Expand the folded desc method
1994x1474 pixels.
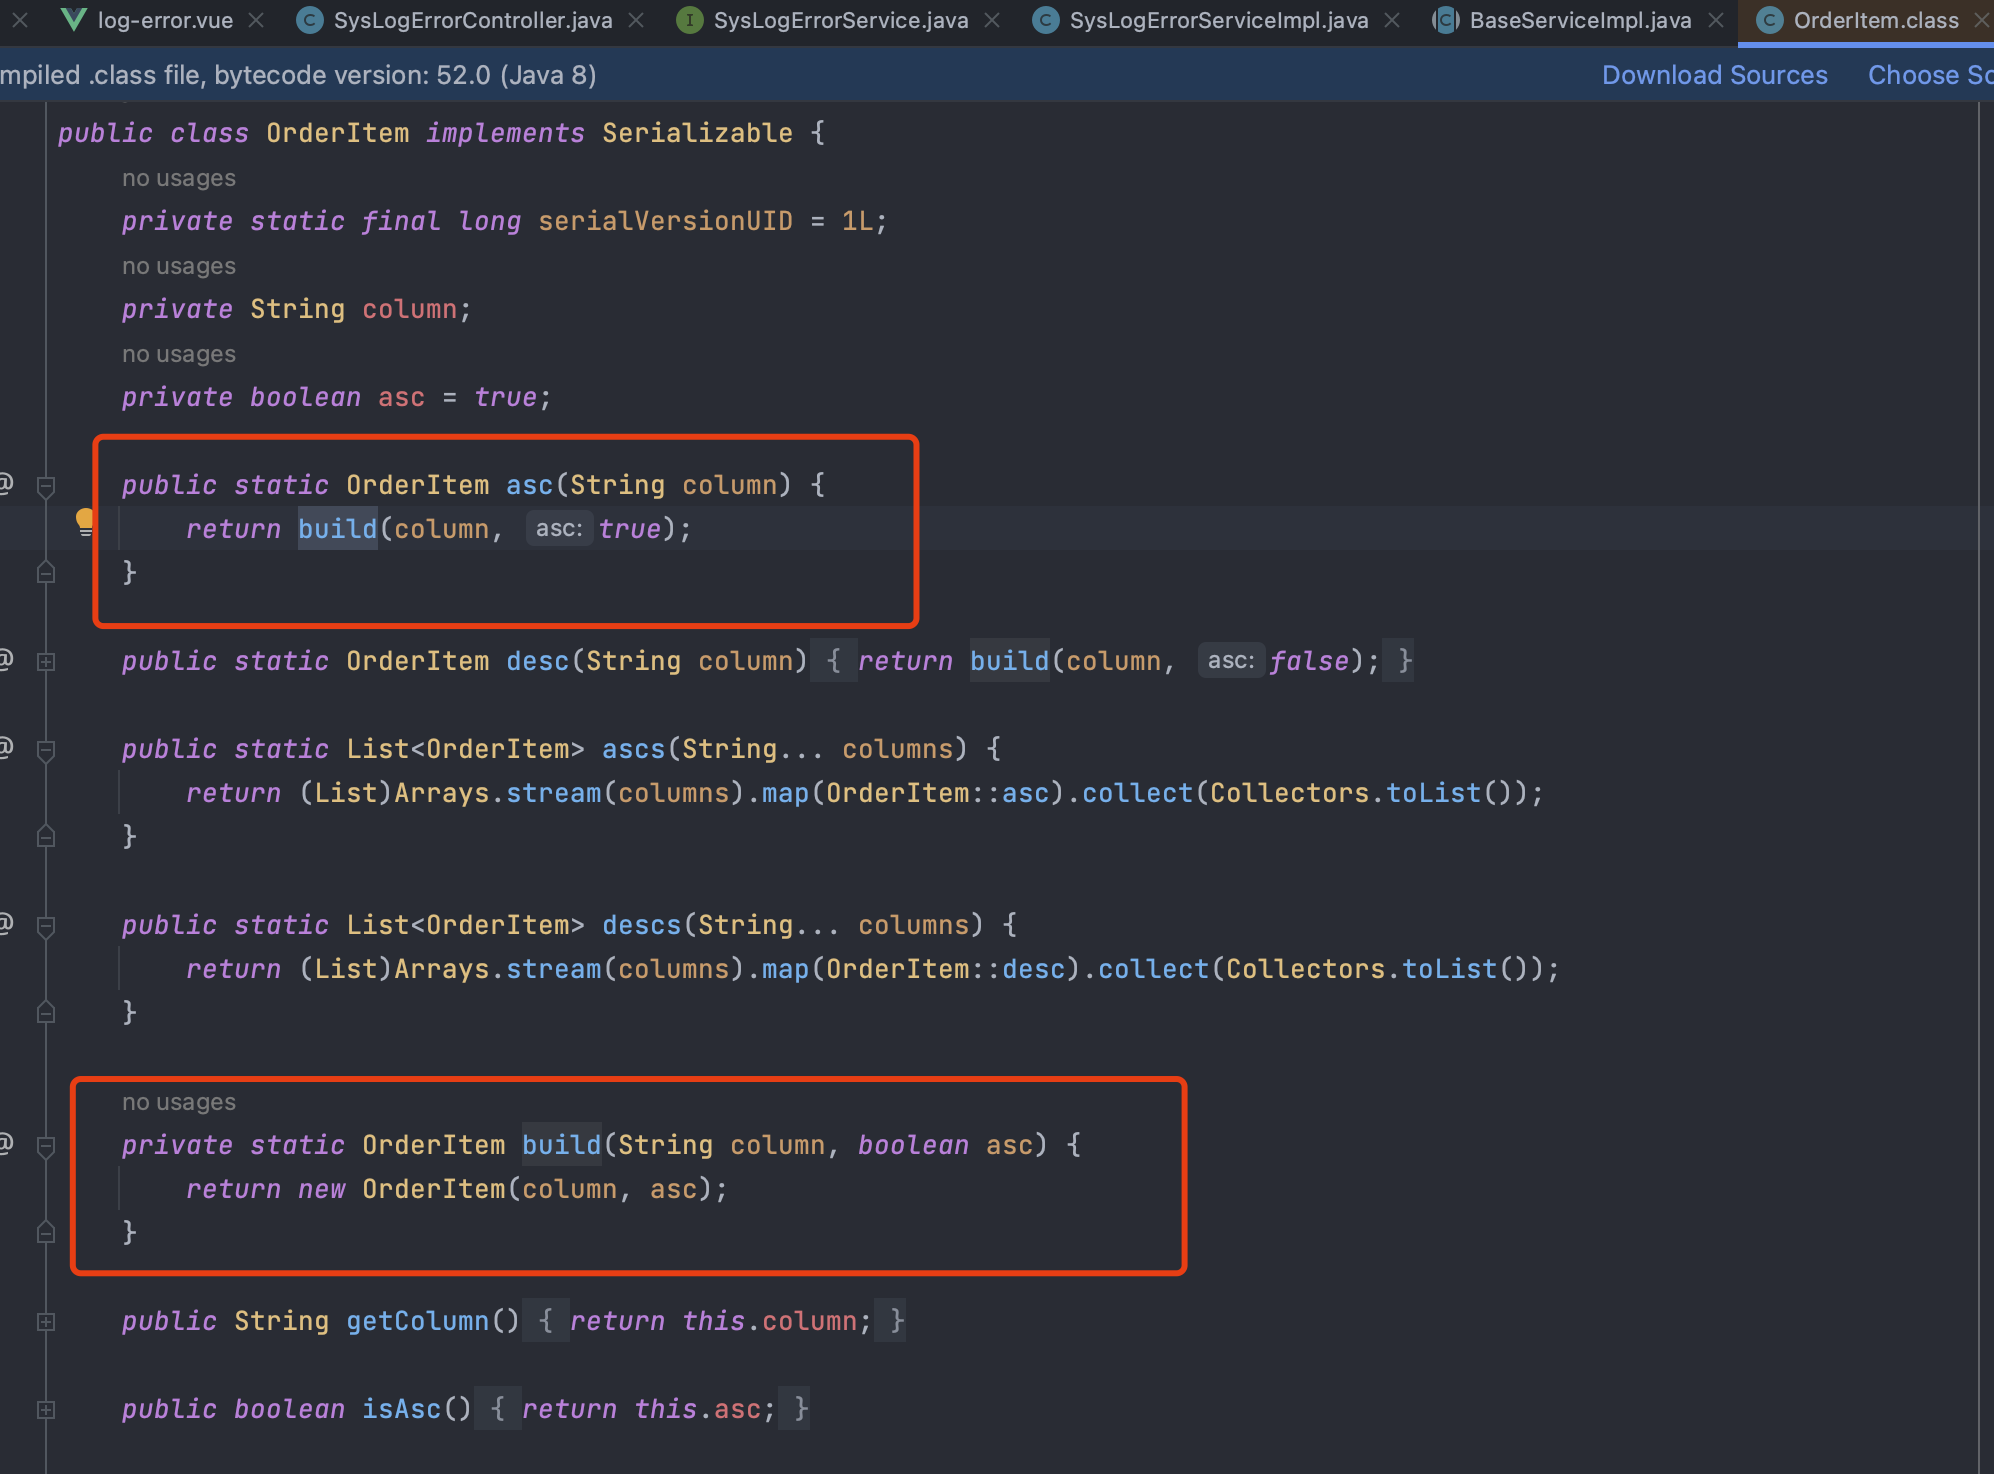click(46, 661)
